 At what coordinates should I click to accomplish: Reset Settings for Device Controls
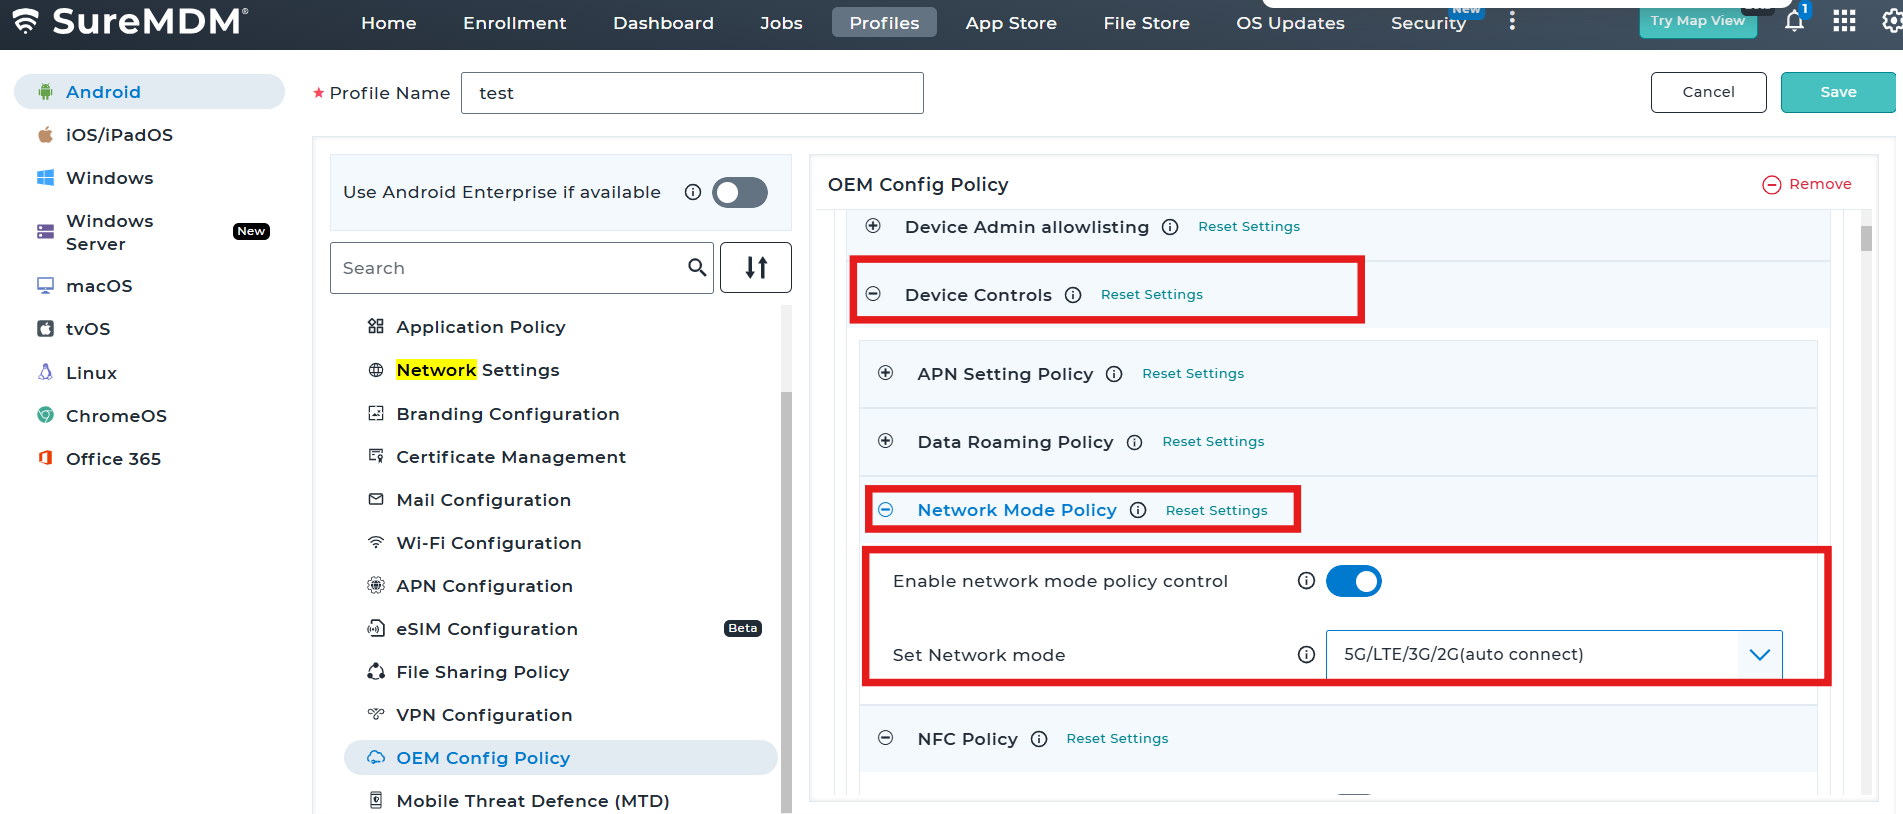click(1152, 295)
